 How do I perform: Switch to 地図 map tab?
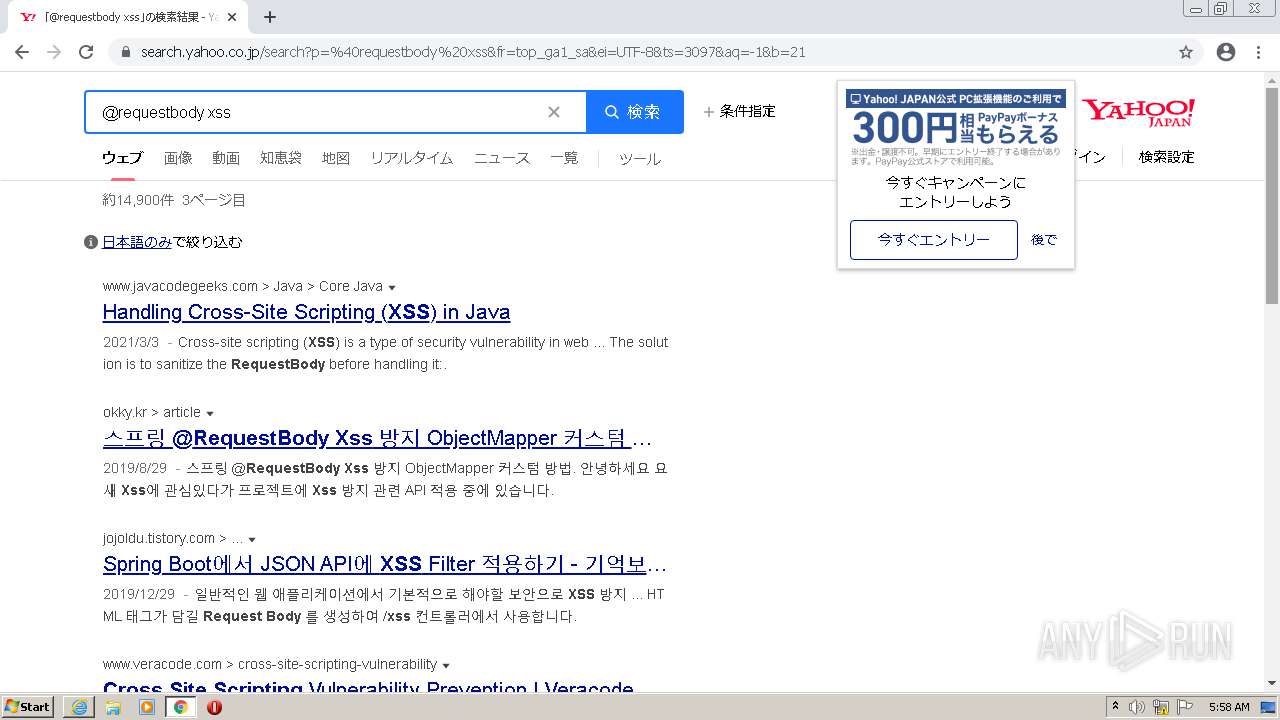[336, 158]
